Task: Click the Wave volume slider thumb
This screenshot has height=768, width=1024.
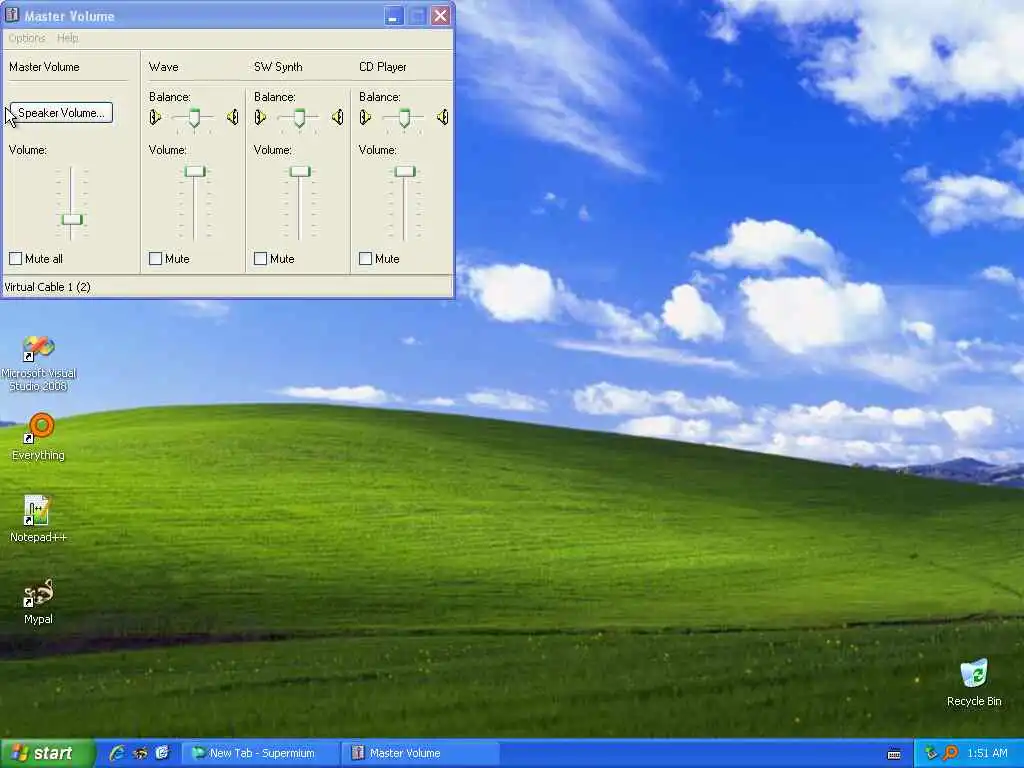Action: (195, 171)
